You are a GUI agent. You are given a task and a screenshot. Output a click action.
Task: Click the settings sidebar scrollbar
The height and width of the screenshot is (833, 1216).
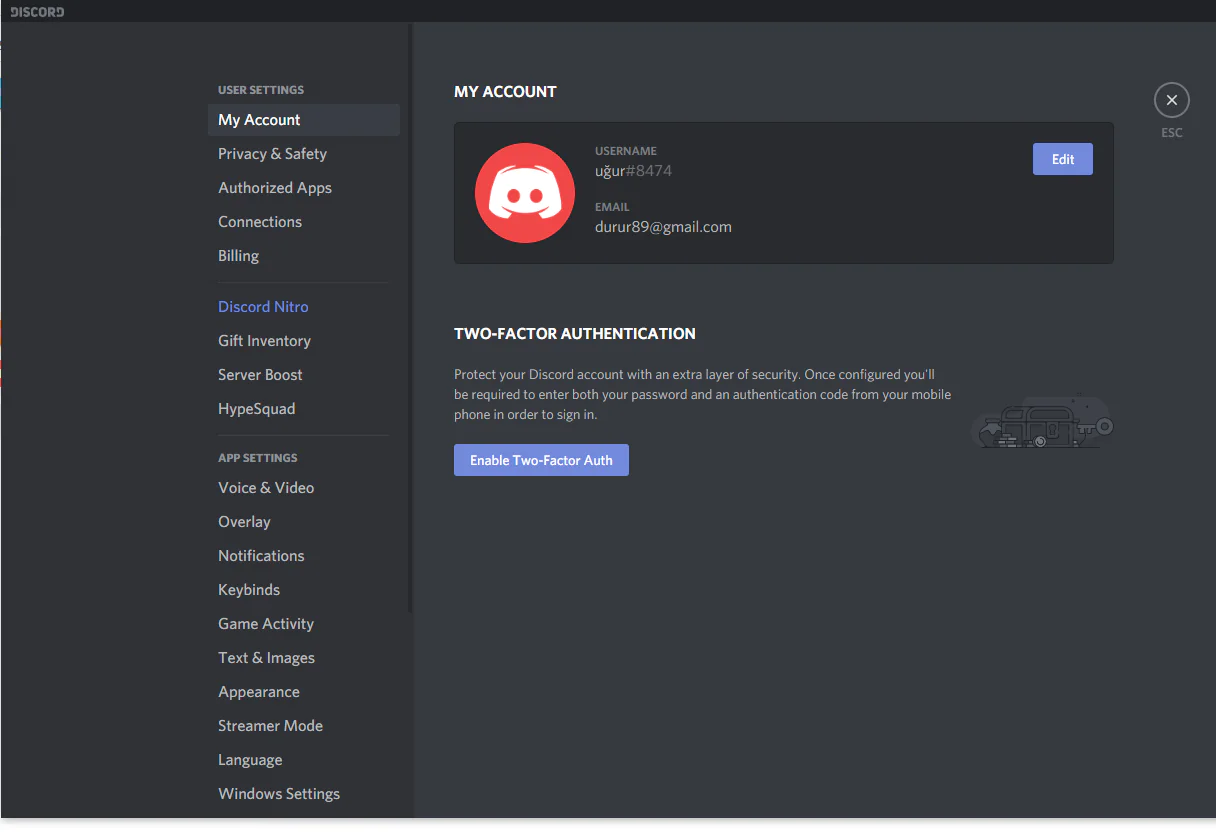pos(410,320)
